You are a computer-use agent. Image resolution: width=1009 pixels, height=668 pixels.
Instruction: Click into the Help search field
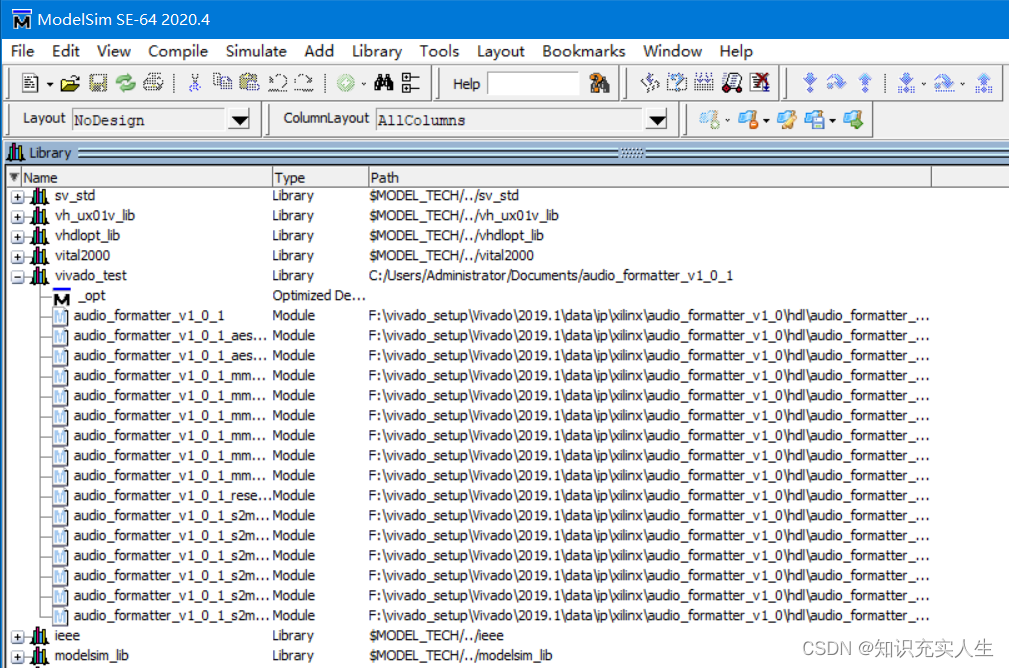click(x=533, y=84)
